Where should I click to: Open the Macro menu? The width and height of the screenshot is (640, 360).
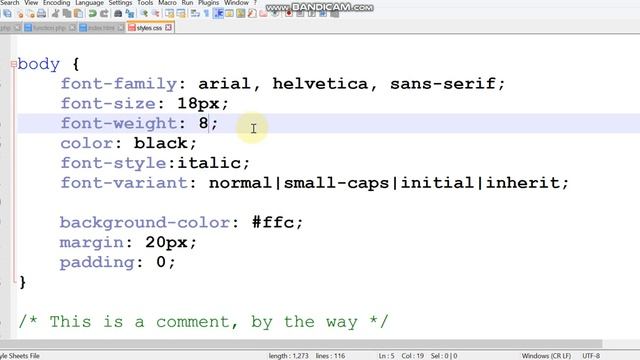[x=167, y=3]
